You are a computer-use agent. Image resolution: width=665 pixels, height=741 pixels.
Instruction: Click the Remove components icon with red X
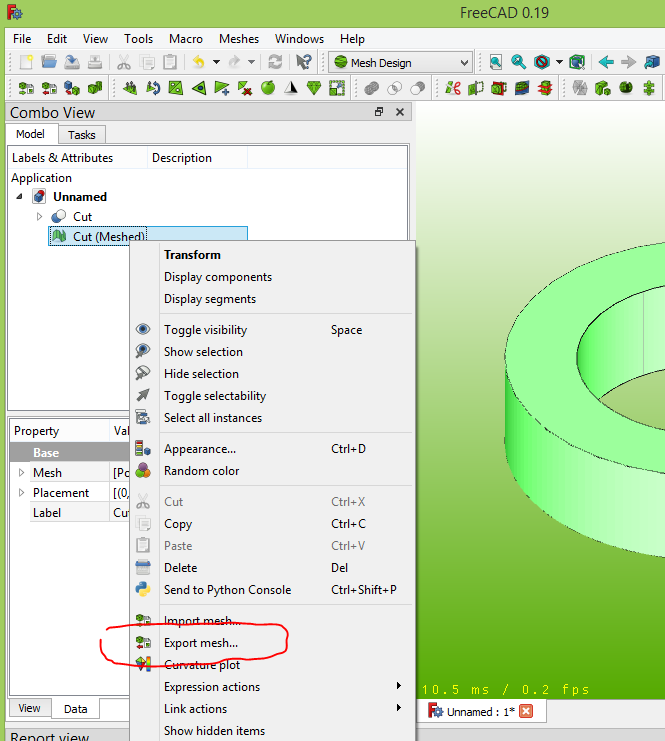(x=245, y=88)
